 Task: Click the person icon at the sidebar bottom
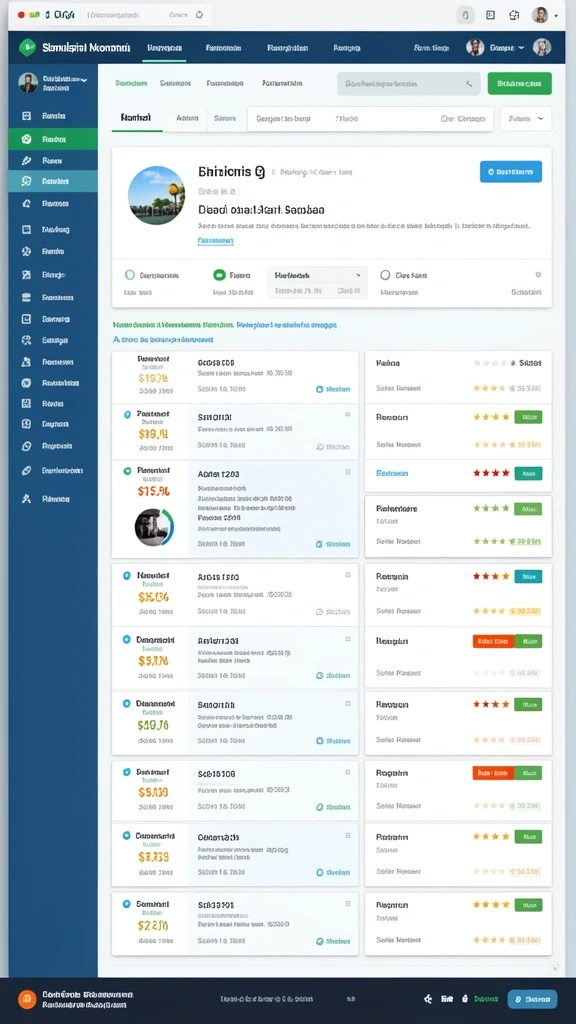tap(26, 498)
